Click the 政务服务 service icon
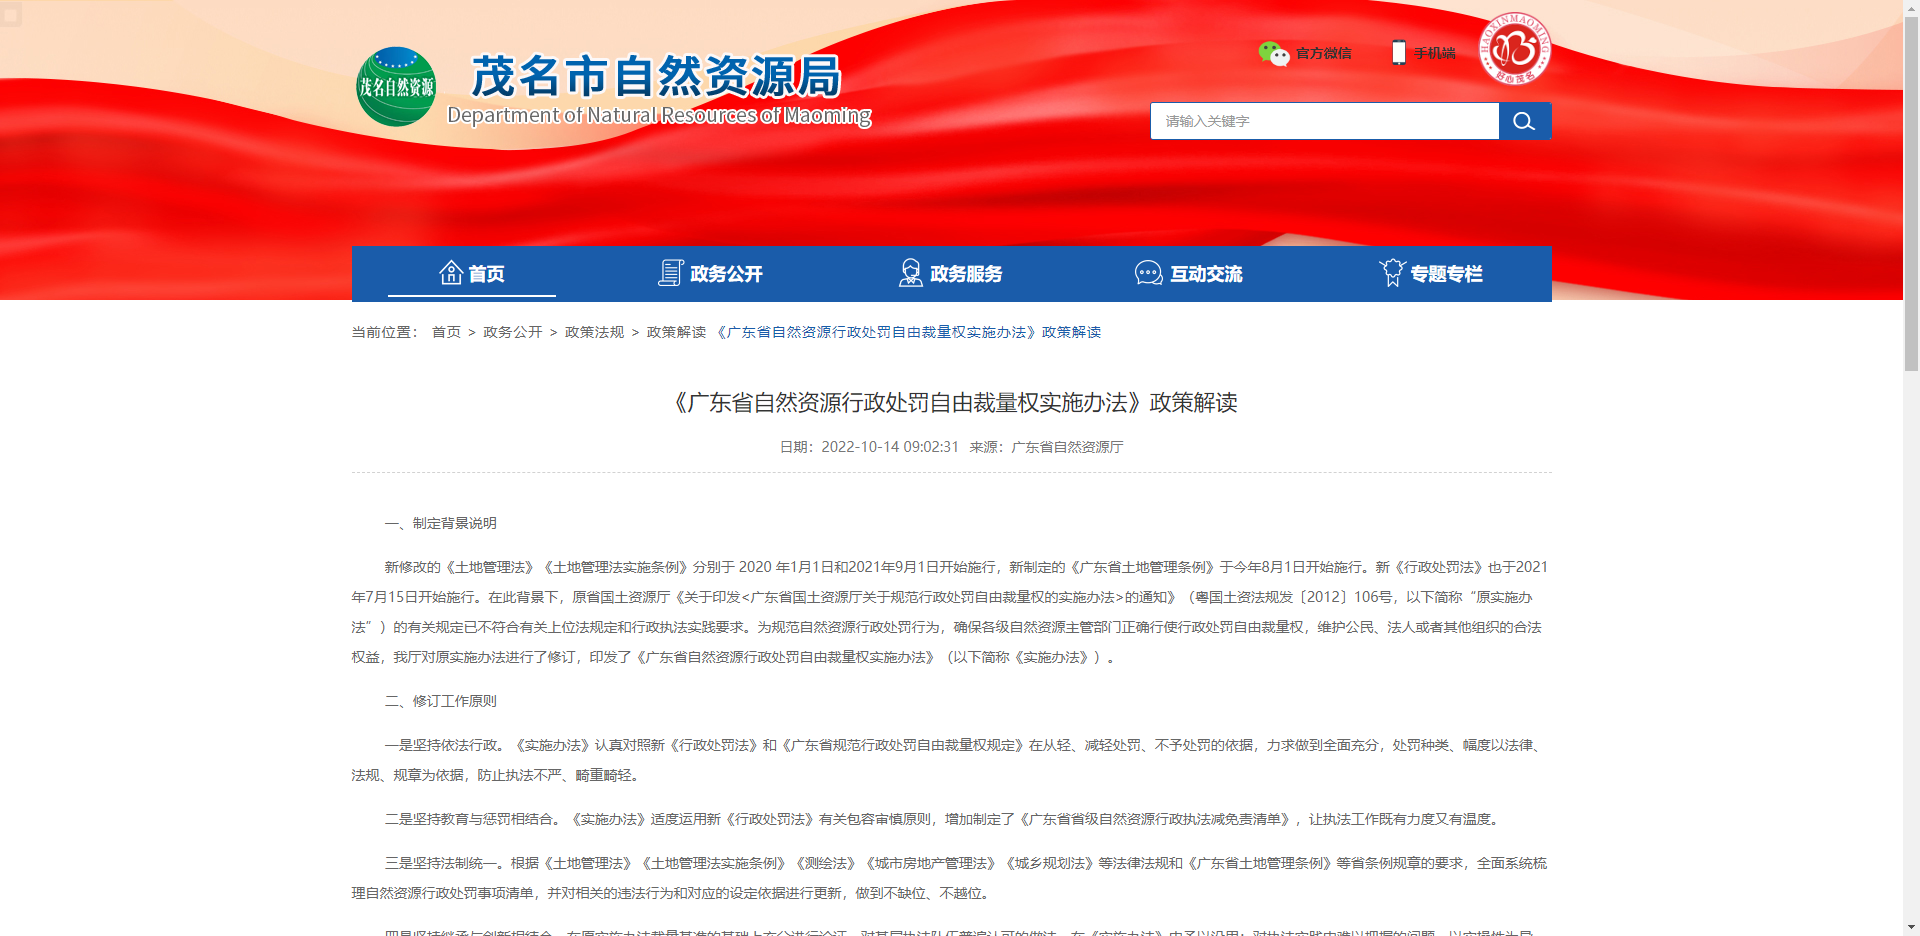This screenshot has height=936, width=1920. [910, 271]
